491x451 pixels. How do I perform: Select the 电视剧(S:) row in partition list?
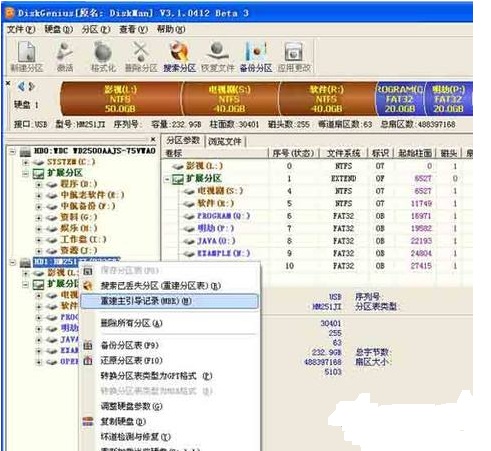click(x=316, y=191)
